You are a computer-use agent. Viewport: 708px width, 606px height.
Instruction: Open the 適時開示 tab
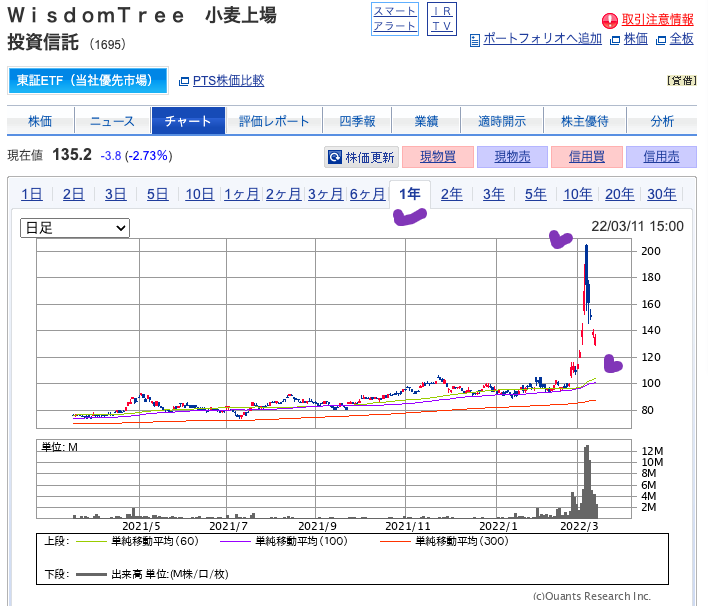tap(502, 121)
